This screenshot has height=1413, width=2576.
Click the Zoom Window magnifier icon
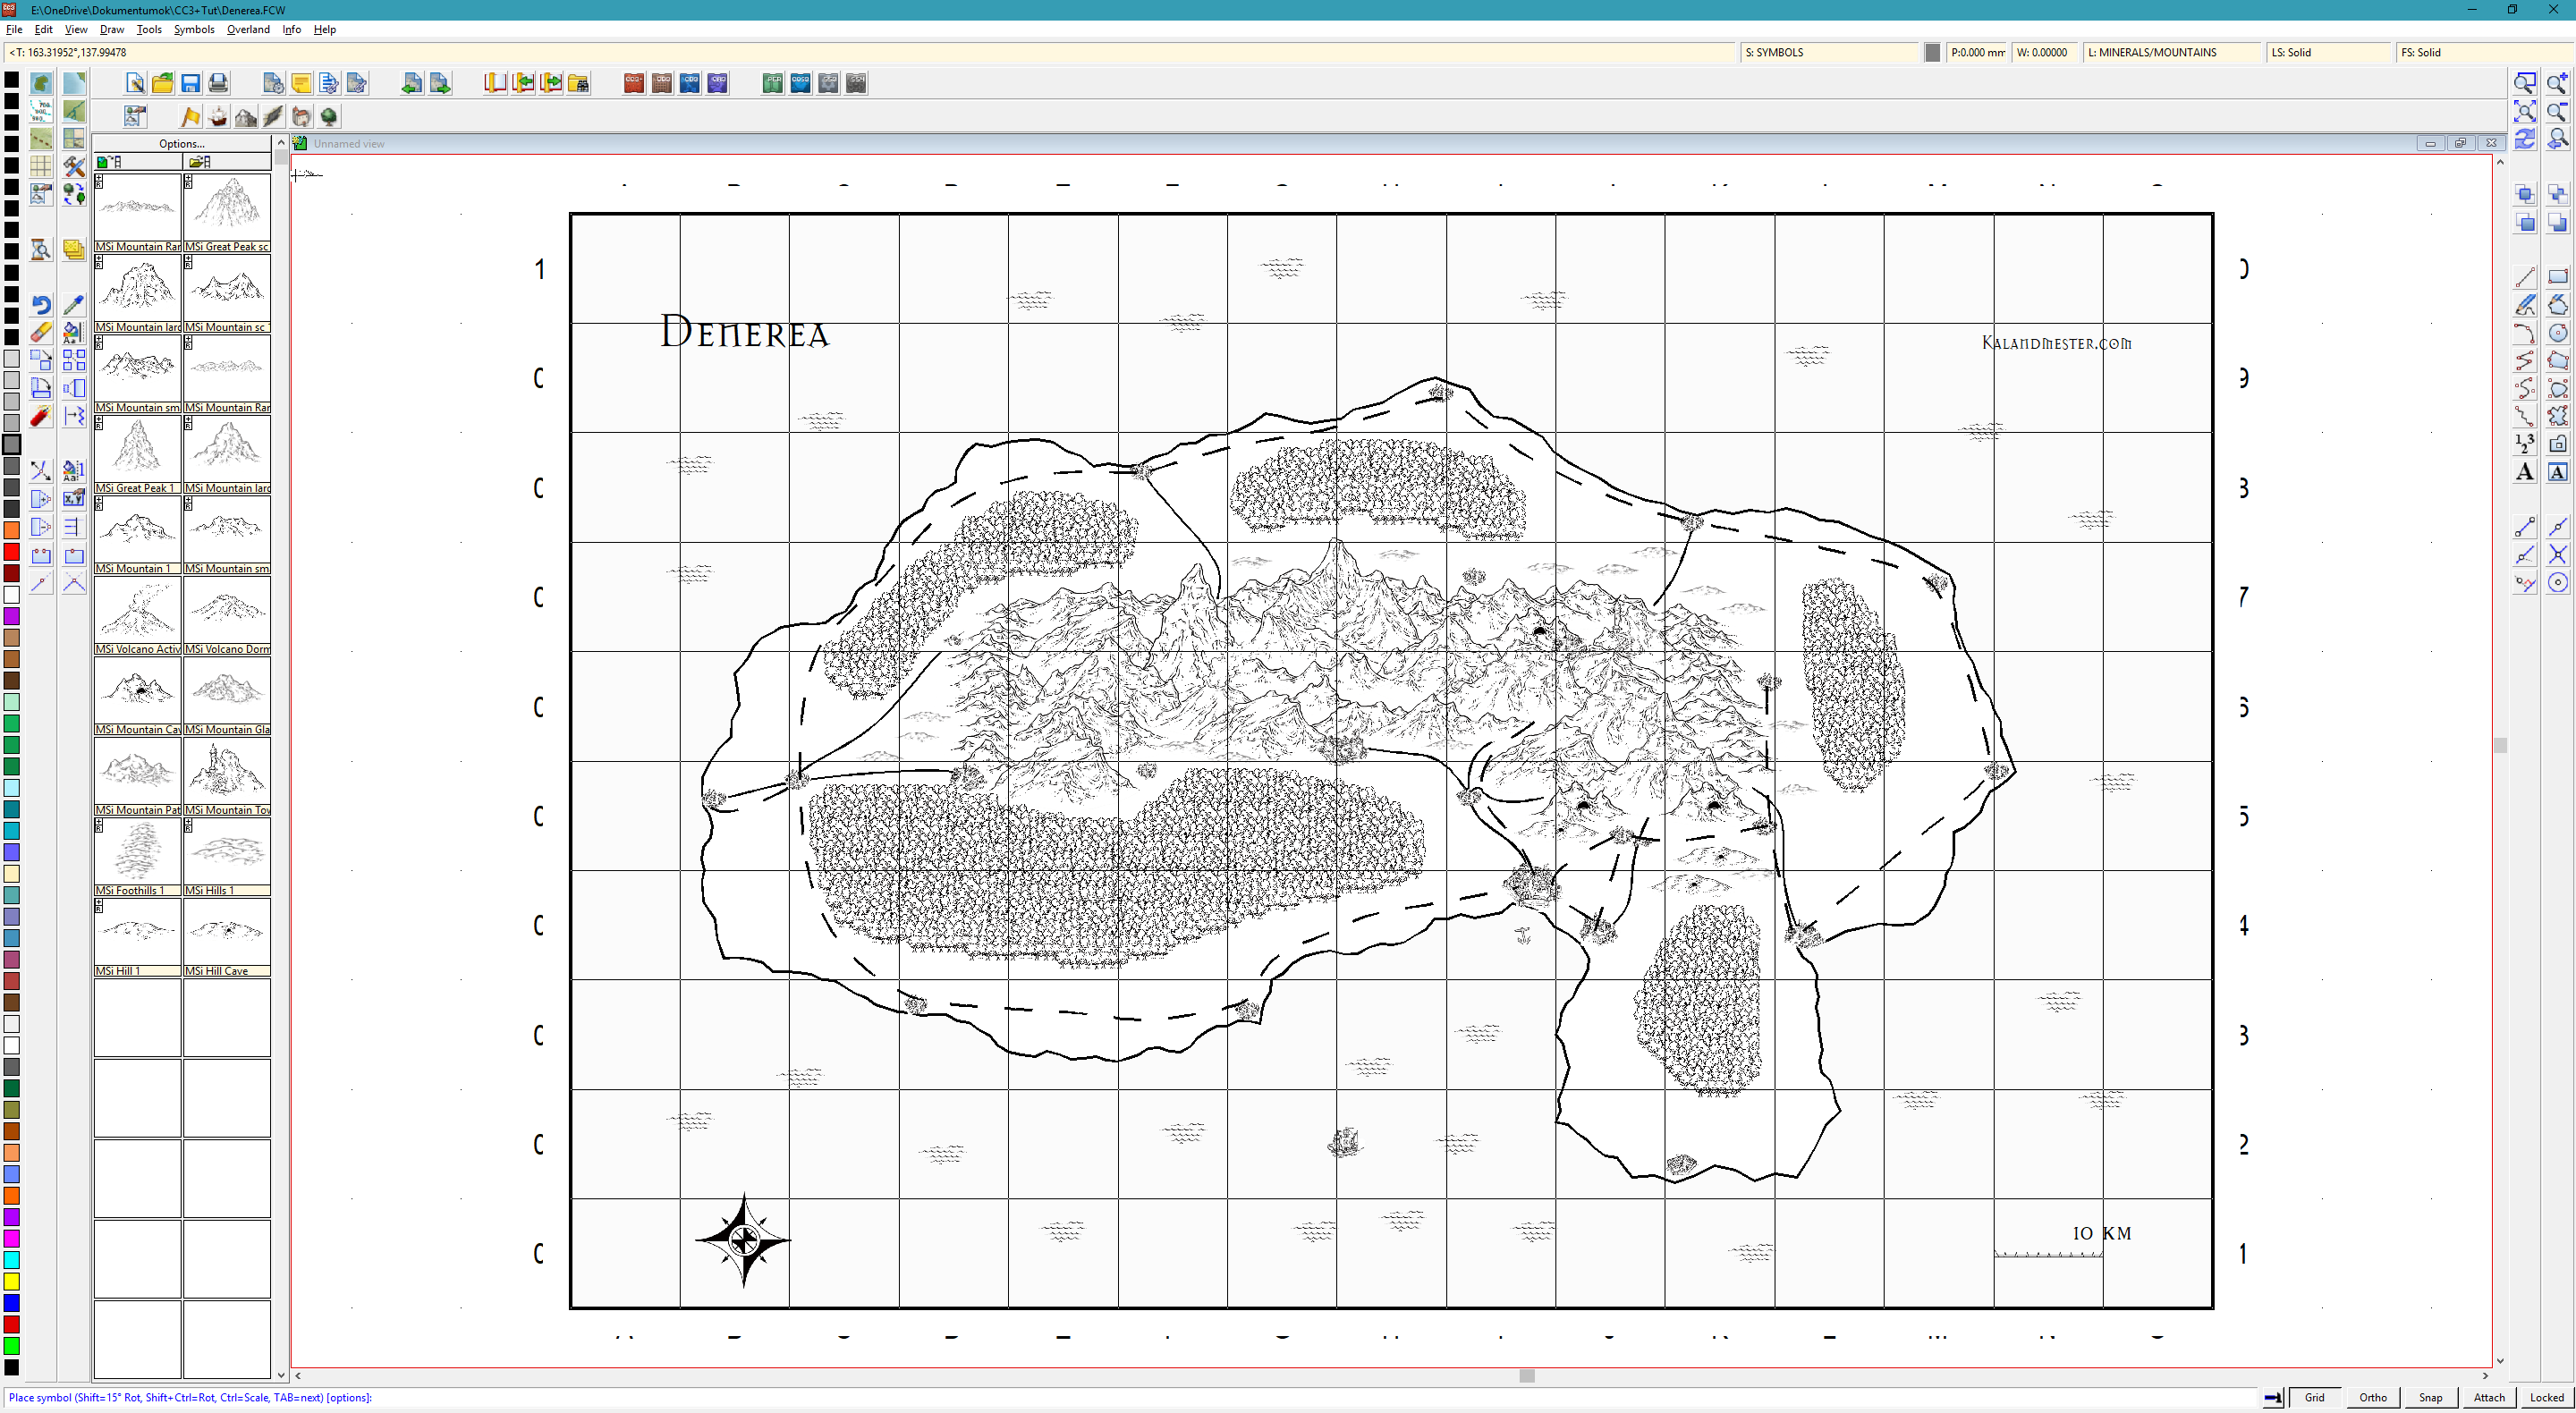coord(2524,83)
